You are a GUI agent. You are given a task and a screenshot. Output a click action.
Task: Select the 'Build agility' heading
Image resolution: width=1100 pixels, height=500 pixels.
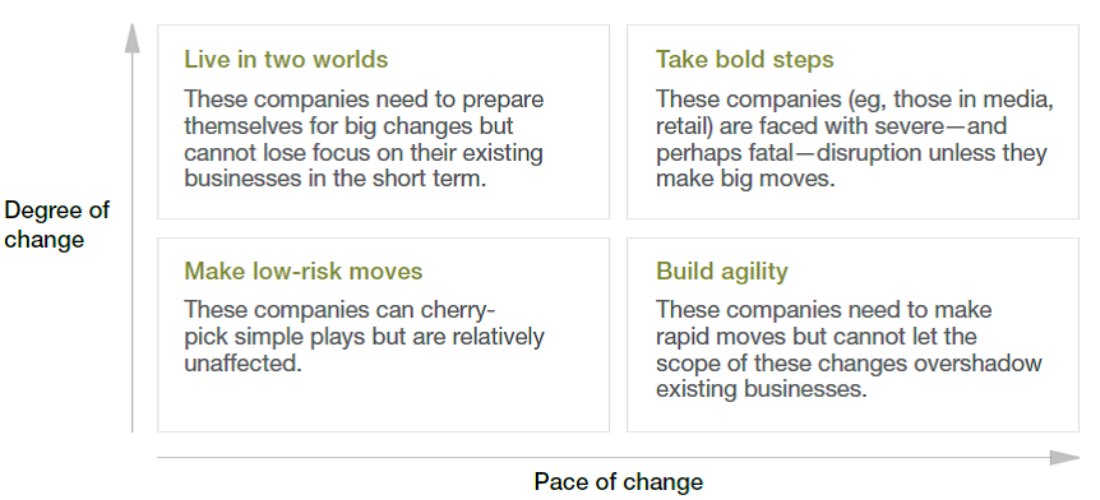pos(722,271)
